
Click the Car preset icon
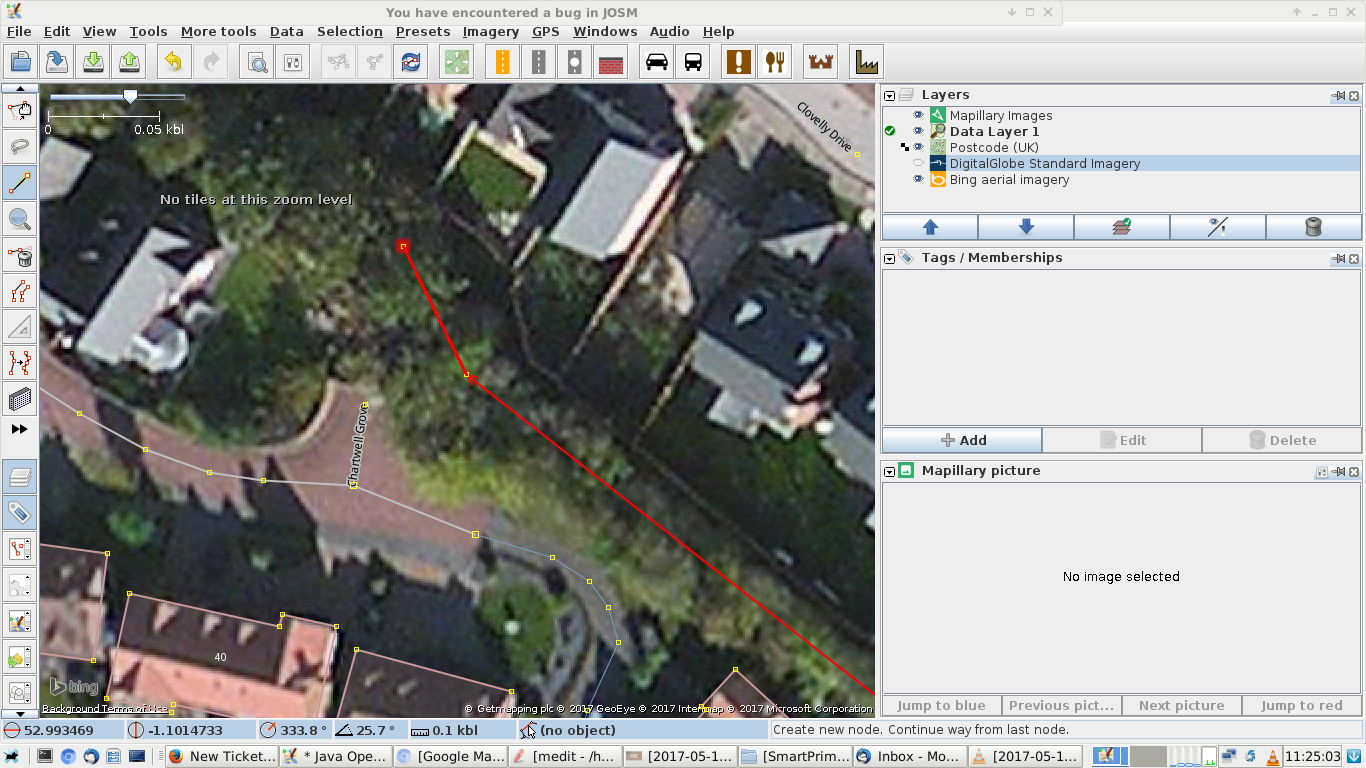(657, 62)
